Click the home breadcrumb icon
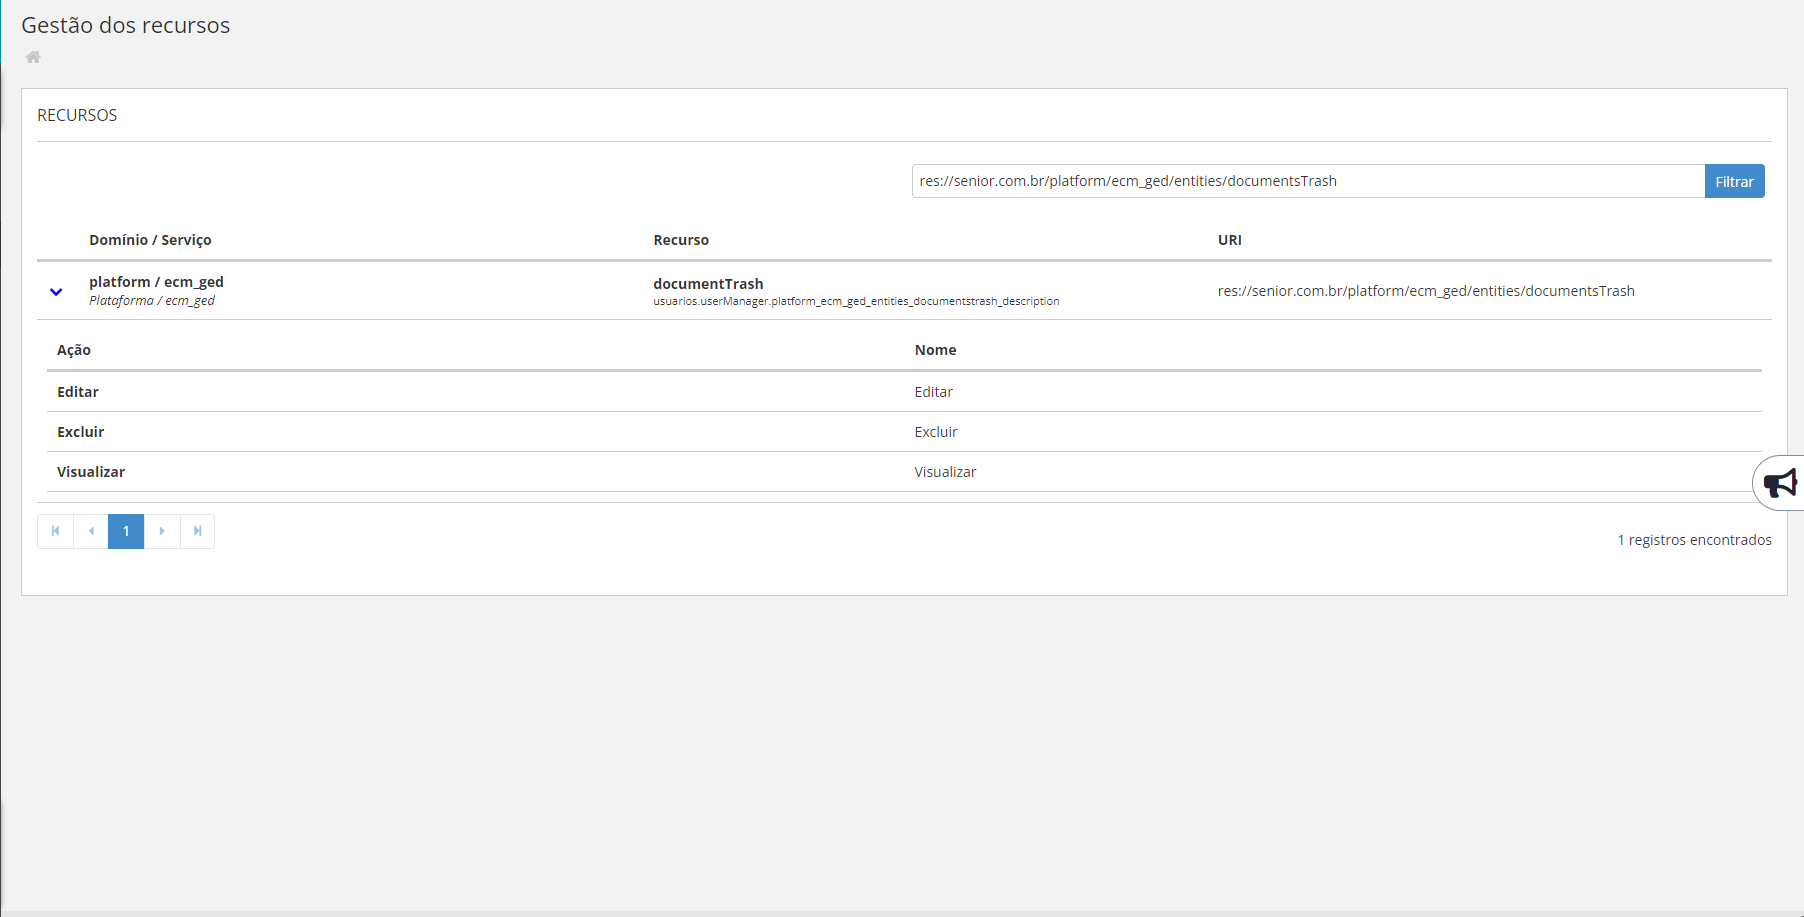Screen dimensions: 1804x917 point(33,57)
